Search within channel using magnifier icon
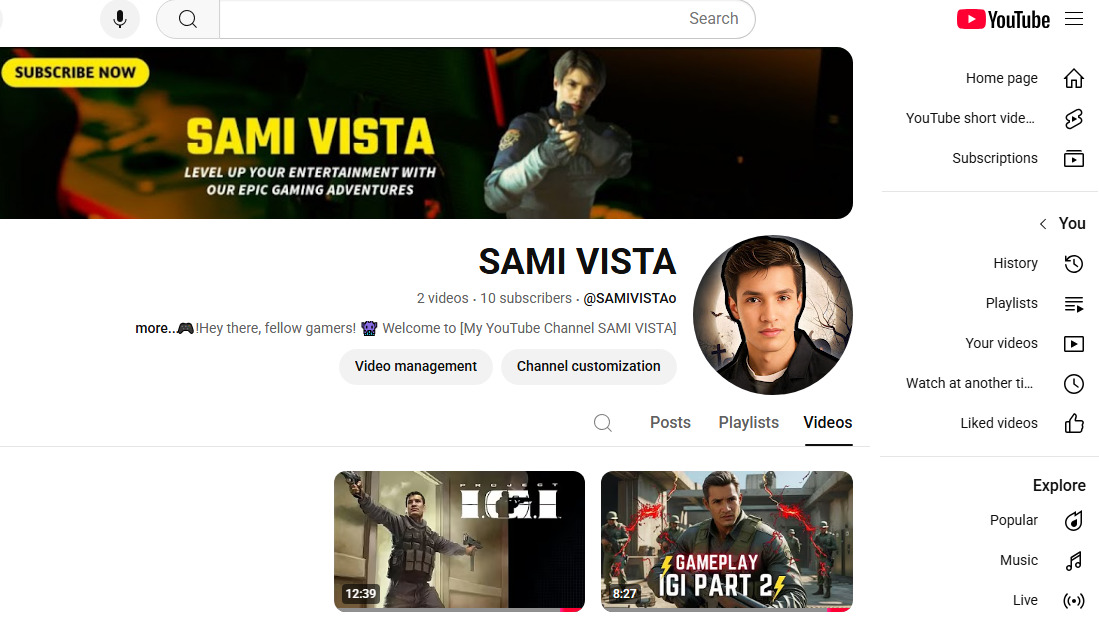The image size is (1099, 622). pos(603,423)
